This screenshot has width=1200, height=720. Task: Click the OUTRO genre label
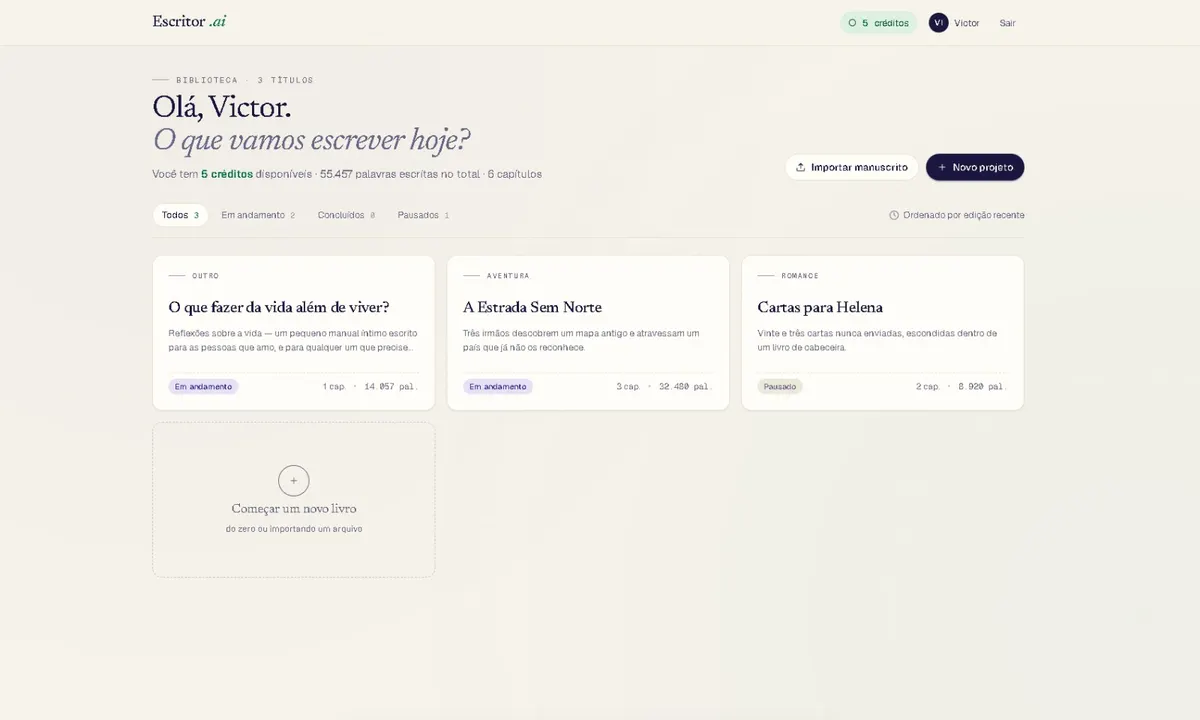[x=205, y=276]
